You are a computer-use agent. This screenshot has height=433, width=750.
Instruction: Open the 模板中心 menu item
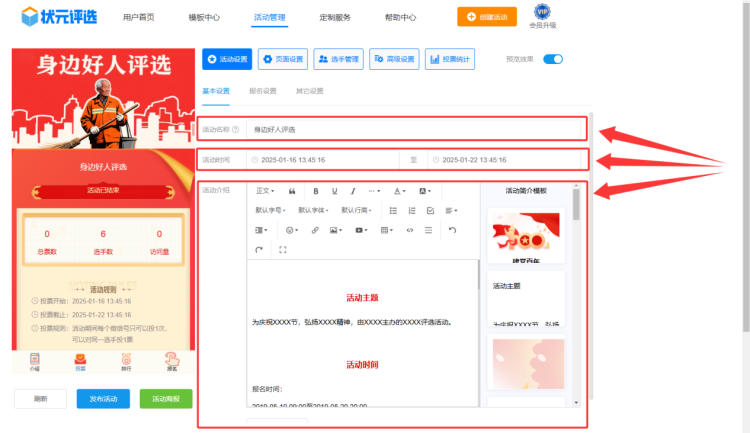[204, 17]
